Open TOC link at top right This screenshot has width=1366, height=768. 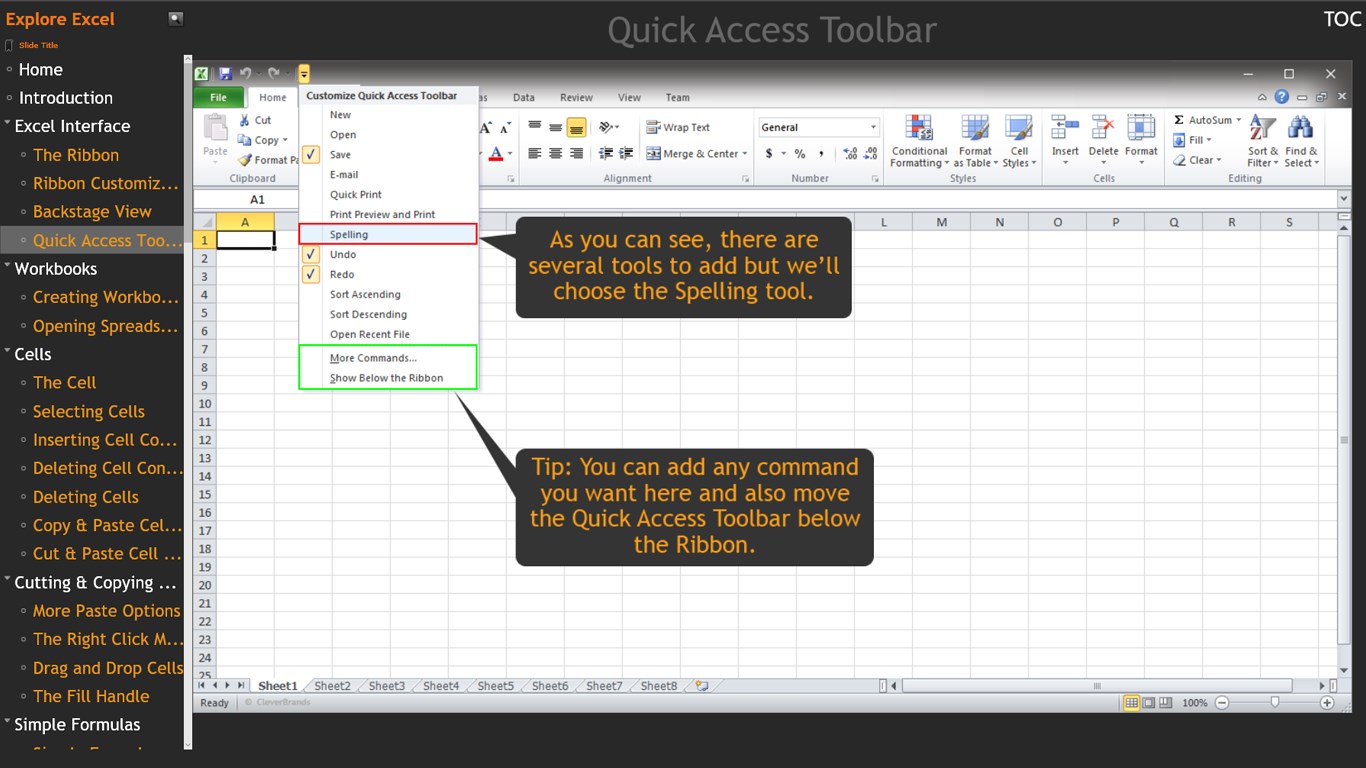[1342, 20]
